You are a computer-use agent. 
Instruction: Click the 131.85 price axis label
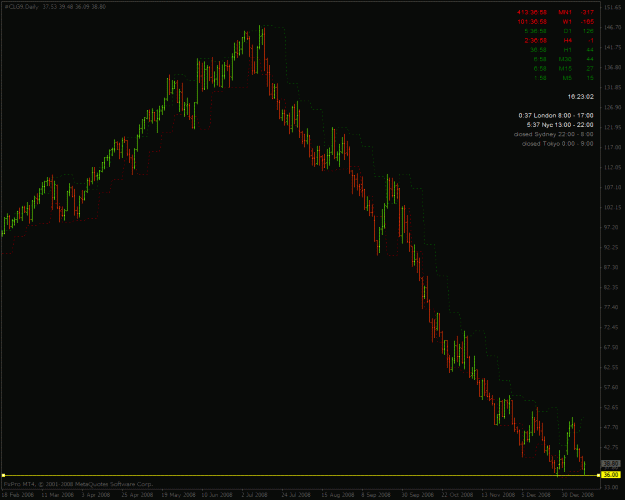tap(613, 87)
